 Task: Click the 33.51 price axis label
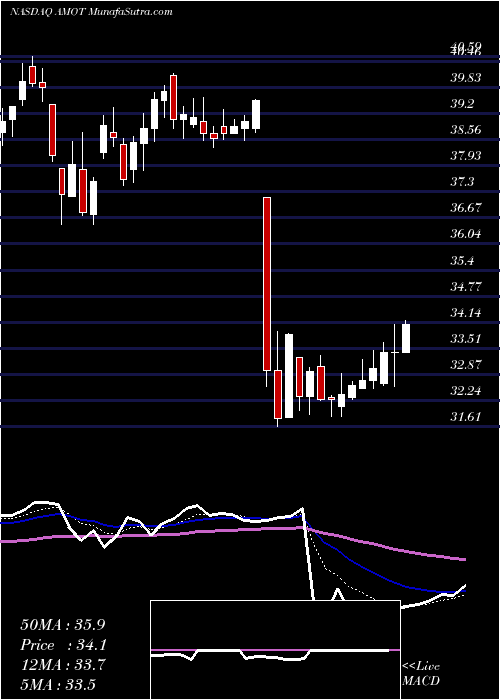[x=466, y=338]
